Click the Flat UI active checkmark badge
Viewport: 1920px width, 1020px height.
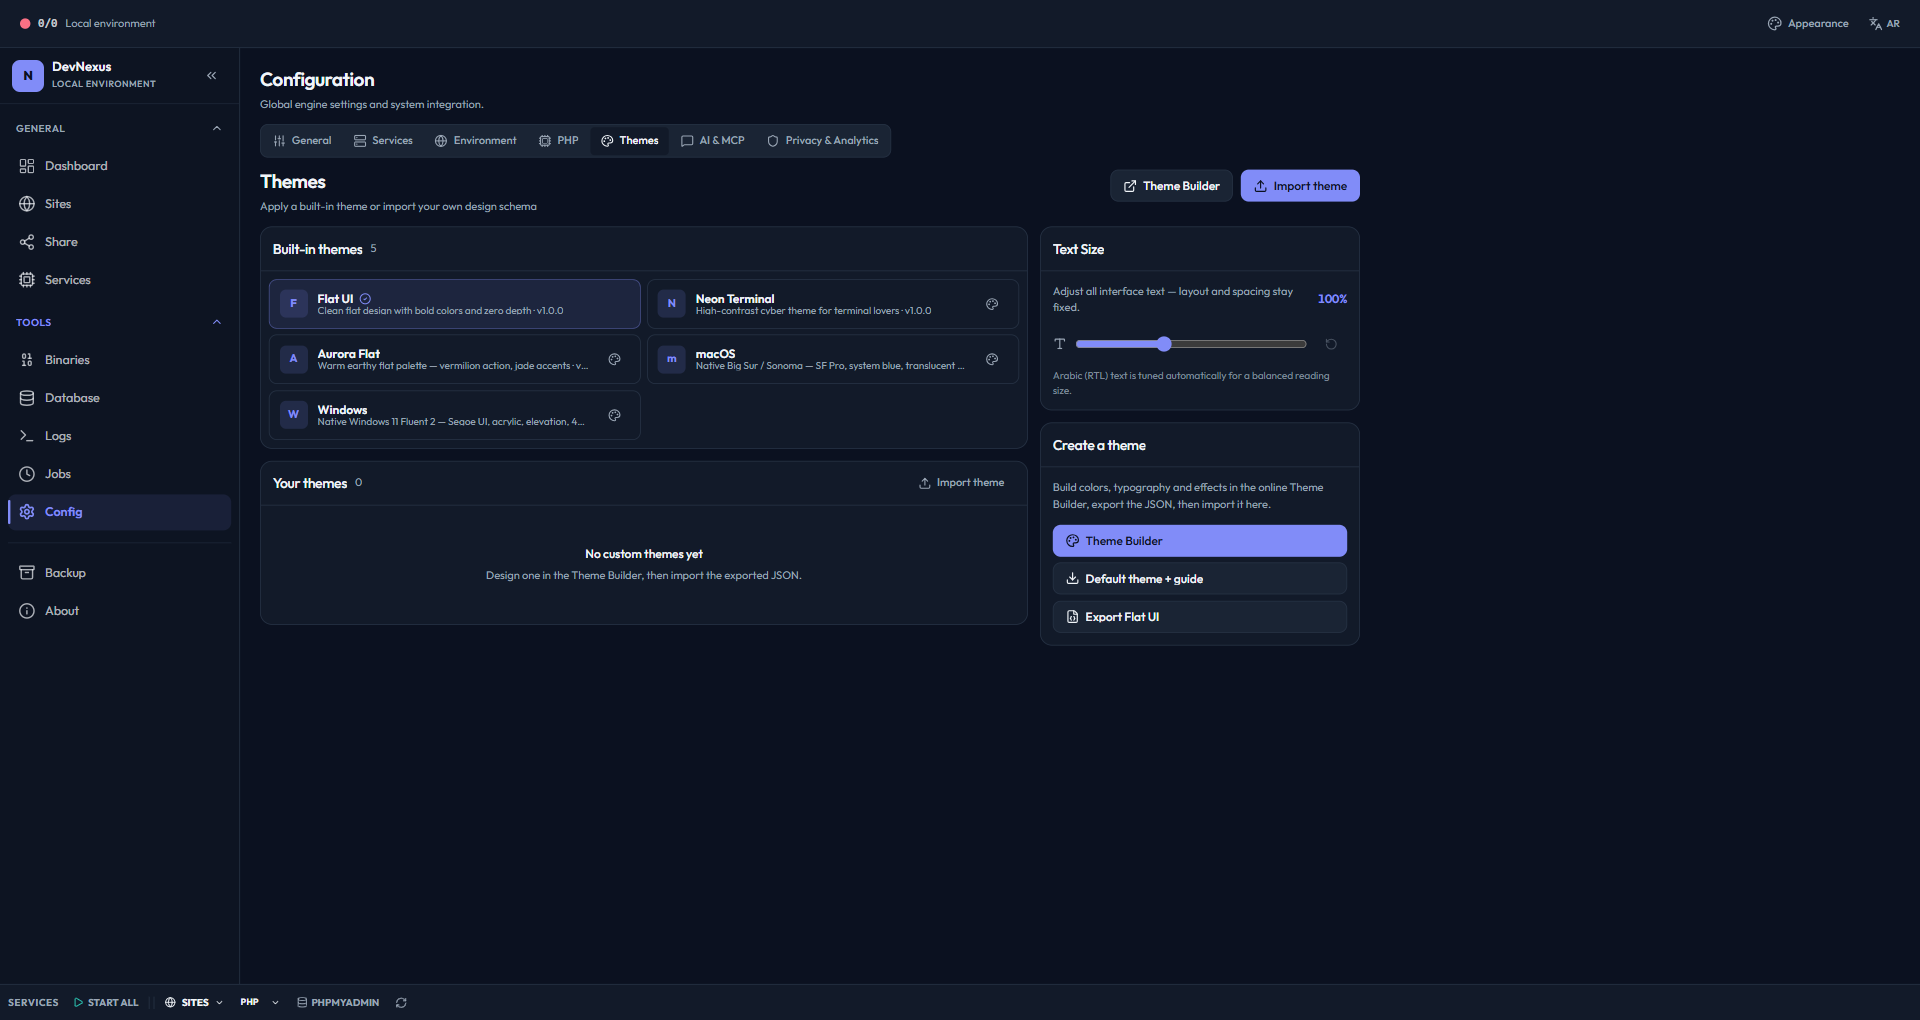coord(365,298)
